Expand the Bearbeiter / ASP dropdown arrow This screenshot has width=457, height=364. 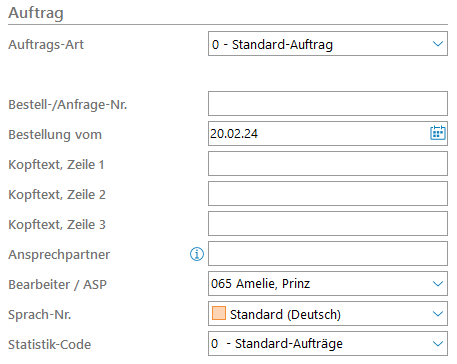pos(437,284)
